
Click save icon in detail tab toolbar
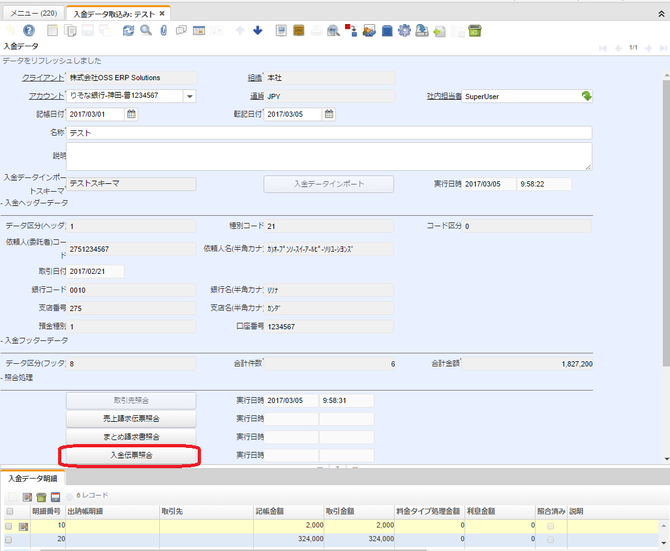(55, 497)
